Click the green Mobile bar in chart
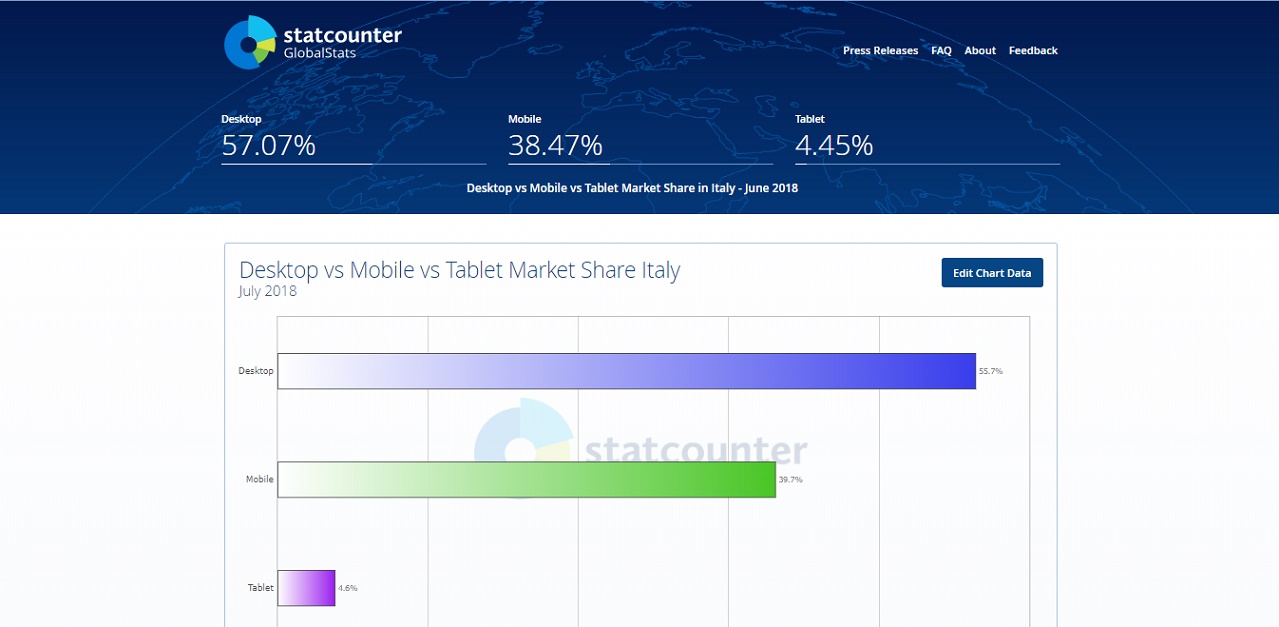 click(x=526, y=480)
